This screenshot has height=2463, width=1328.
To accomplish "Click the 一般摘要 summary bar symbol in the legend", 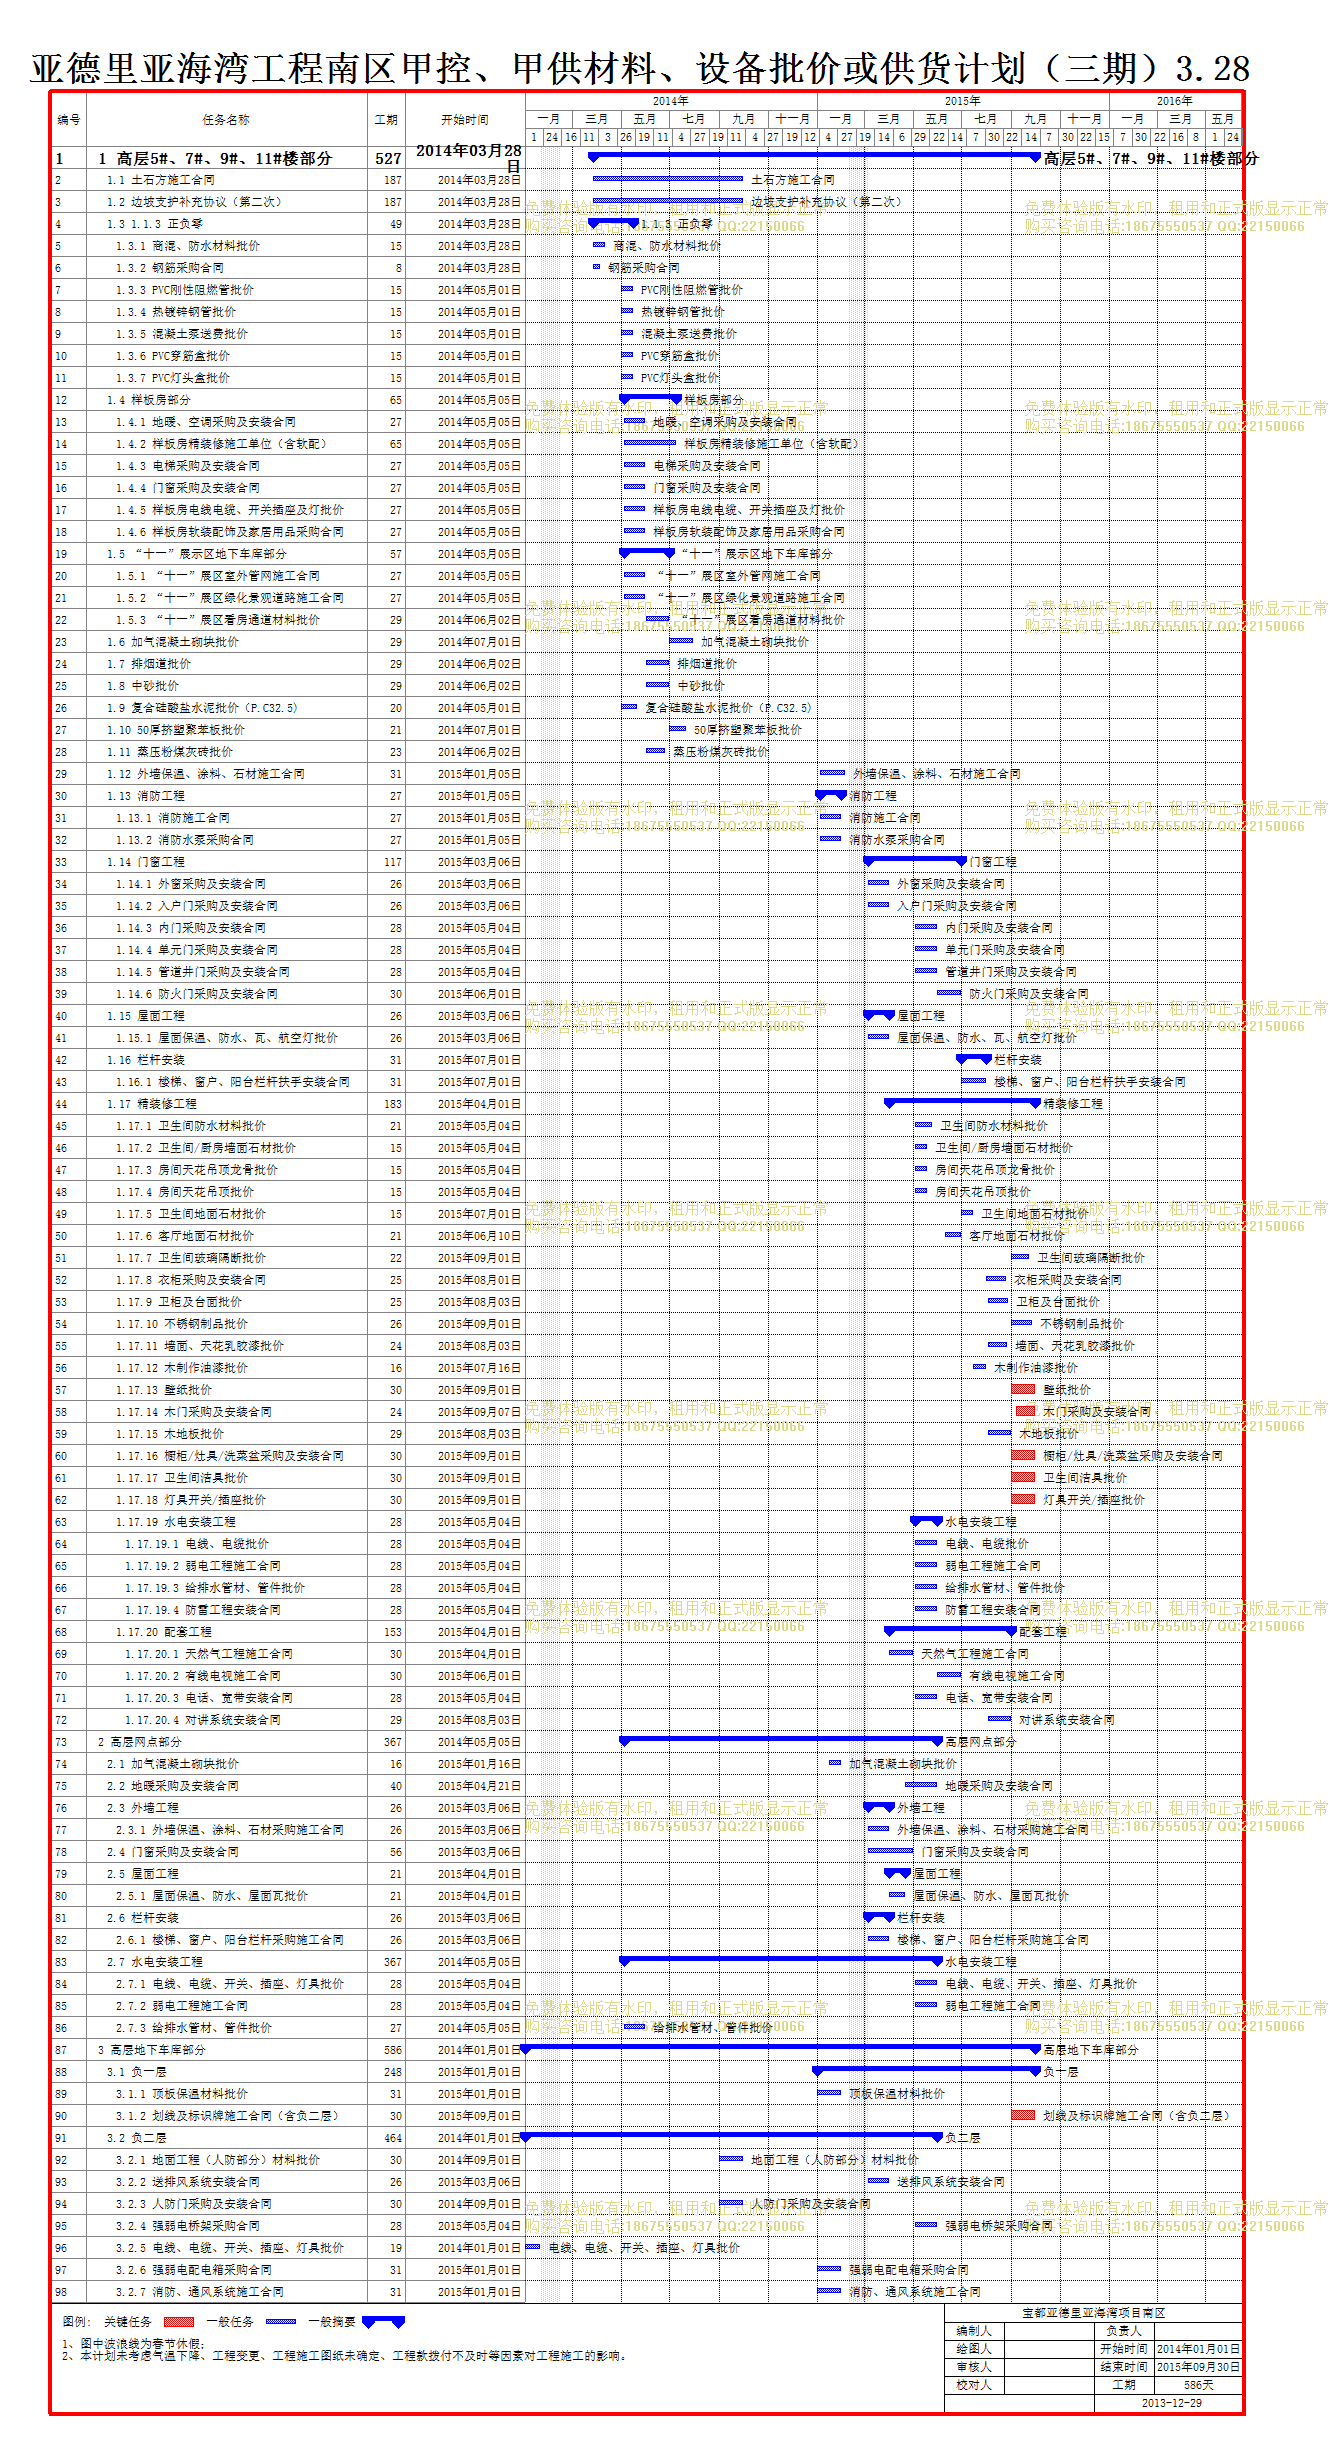I will tap(384, 2322).
